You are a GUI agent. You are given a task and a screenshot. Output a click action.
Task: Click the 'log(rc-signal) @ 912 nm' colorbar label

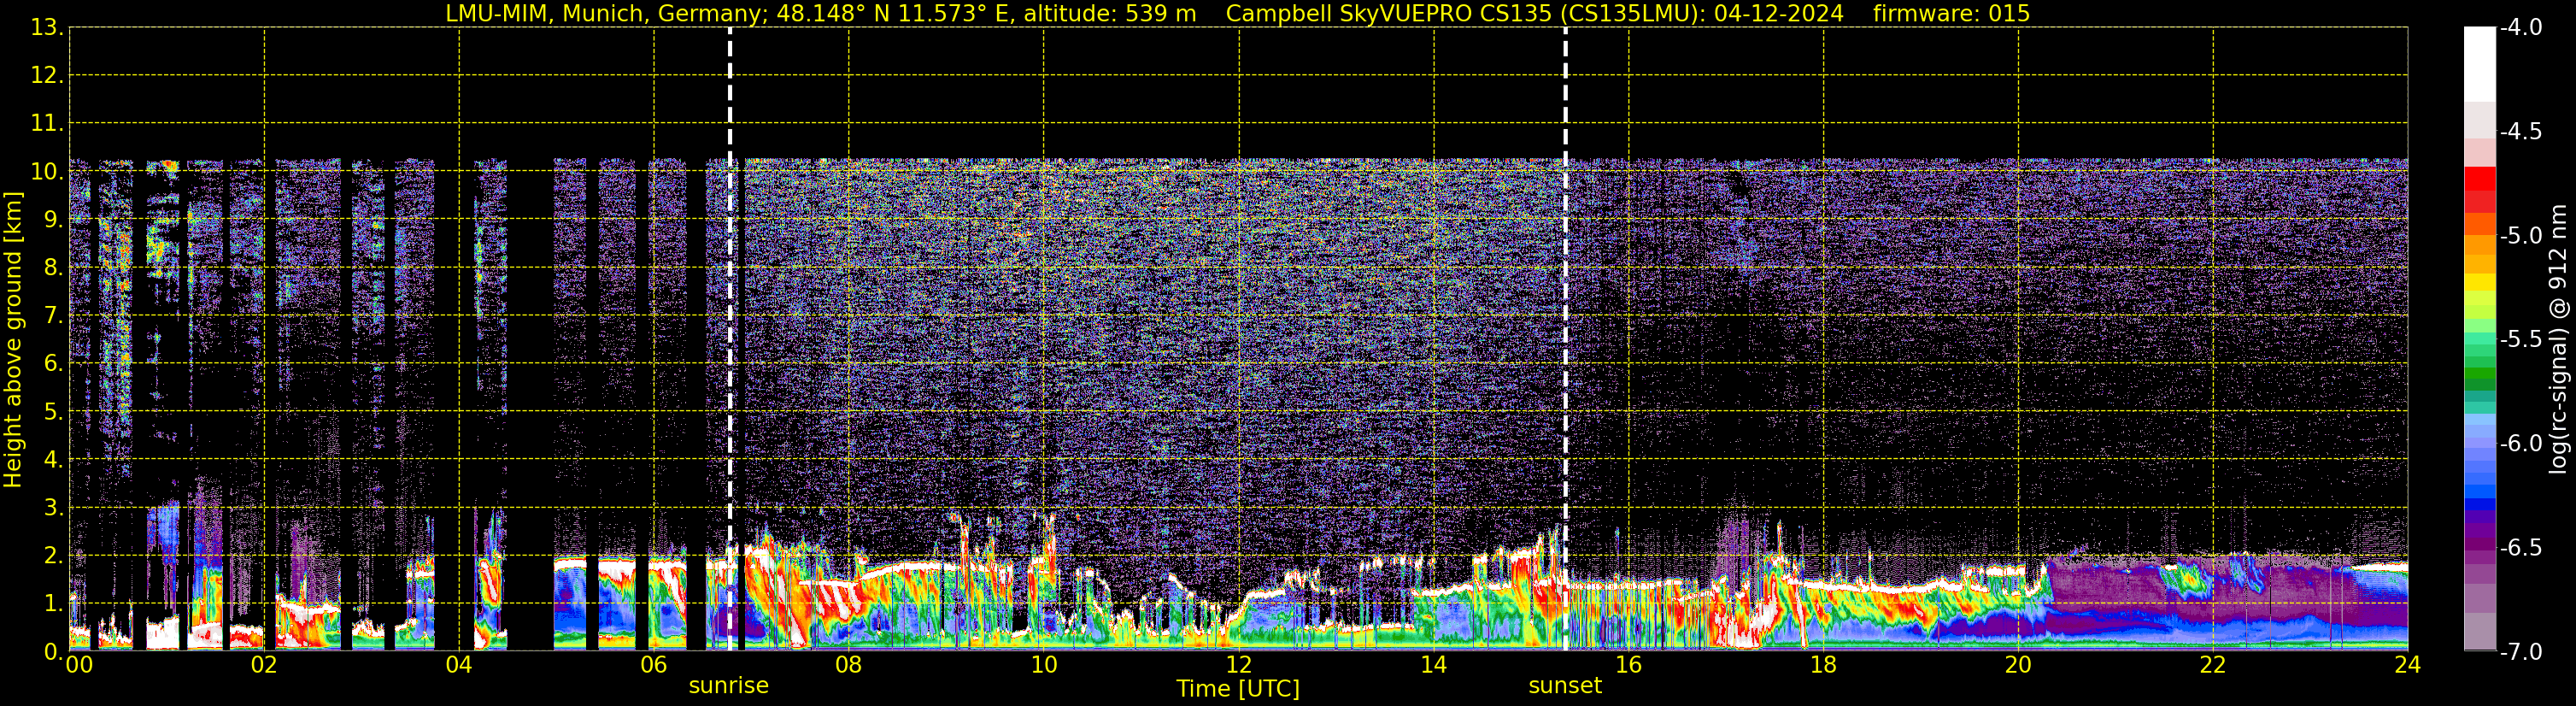[2559, 339]
